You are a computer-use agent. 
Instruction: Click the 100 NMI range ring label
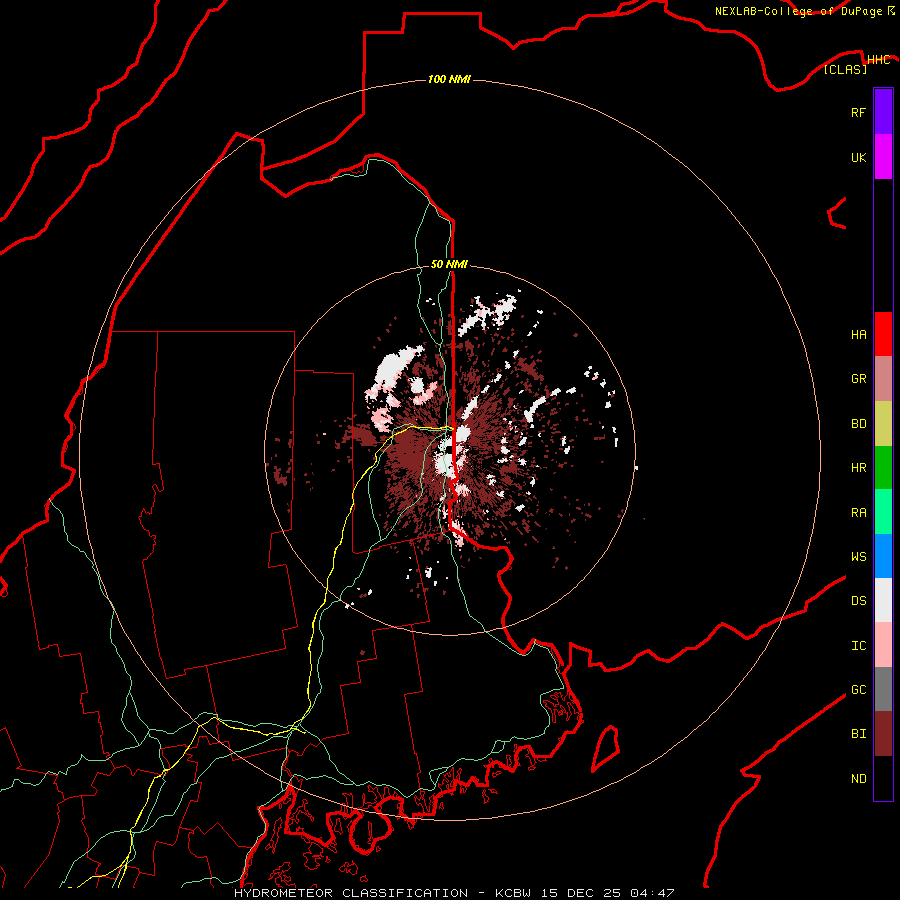449,79
